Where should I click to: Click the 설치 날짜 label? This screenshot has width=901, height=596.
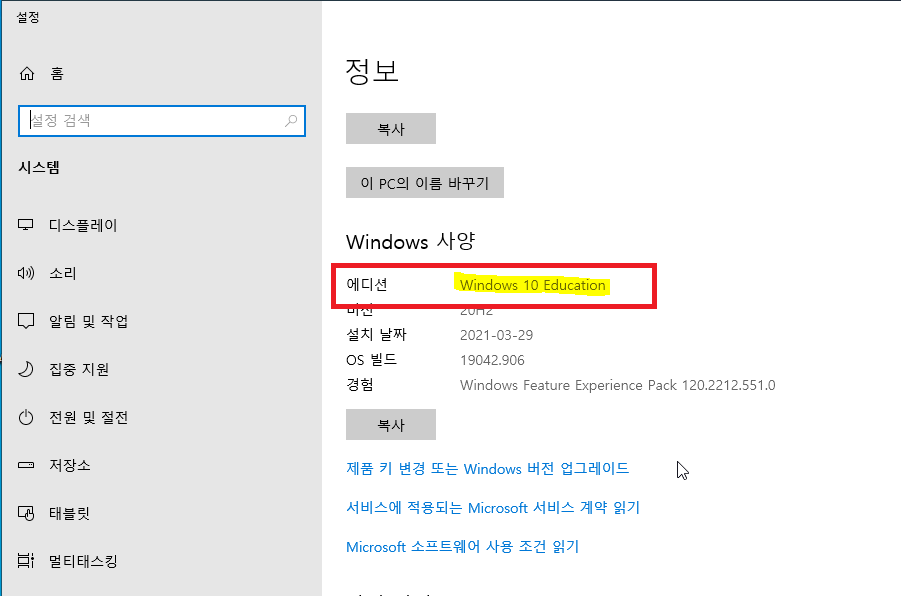(376, 334)
